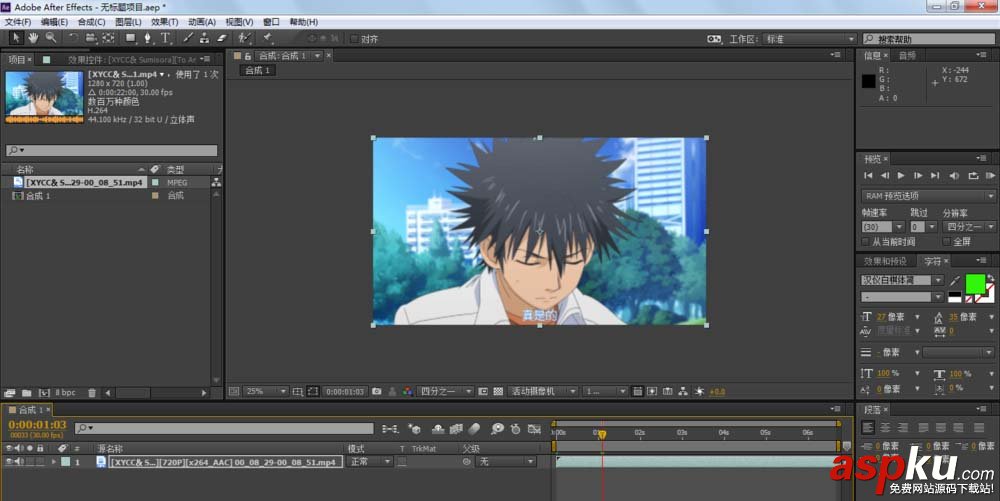Open the 父级 无 parent dropdown
1000x501 pixels.
pos(506,461)
